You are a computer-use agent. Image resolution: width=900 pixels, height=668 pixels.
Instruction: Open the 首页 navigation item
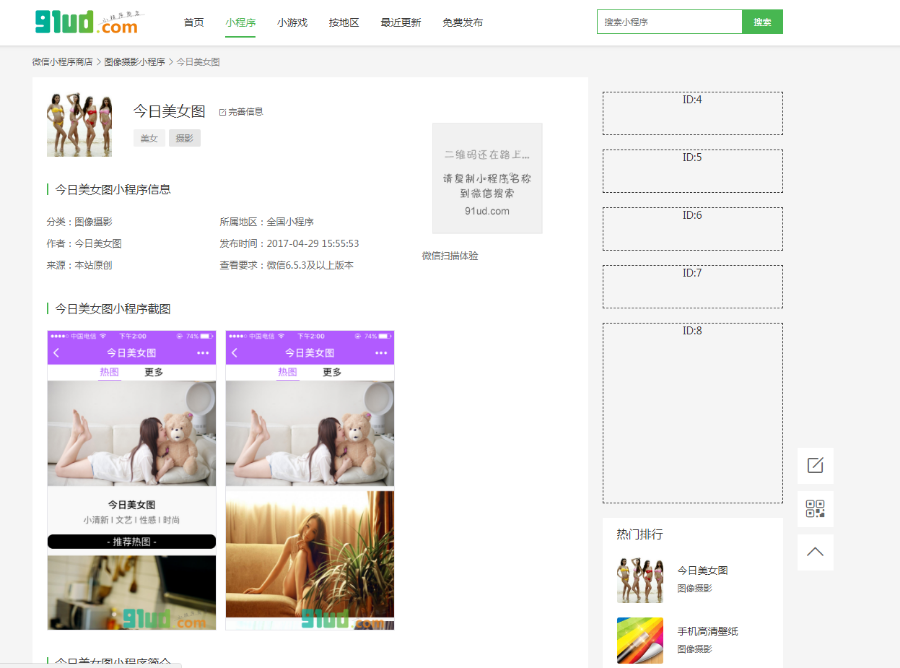point(194,22)
